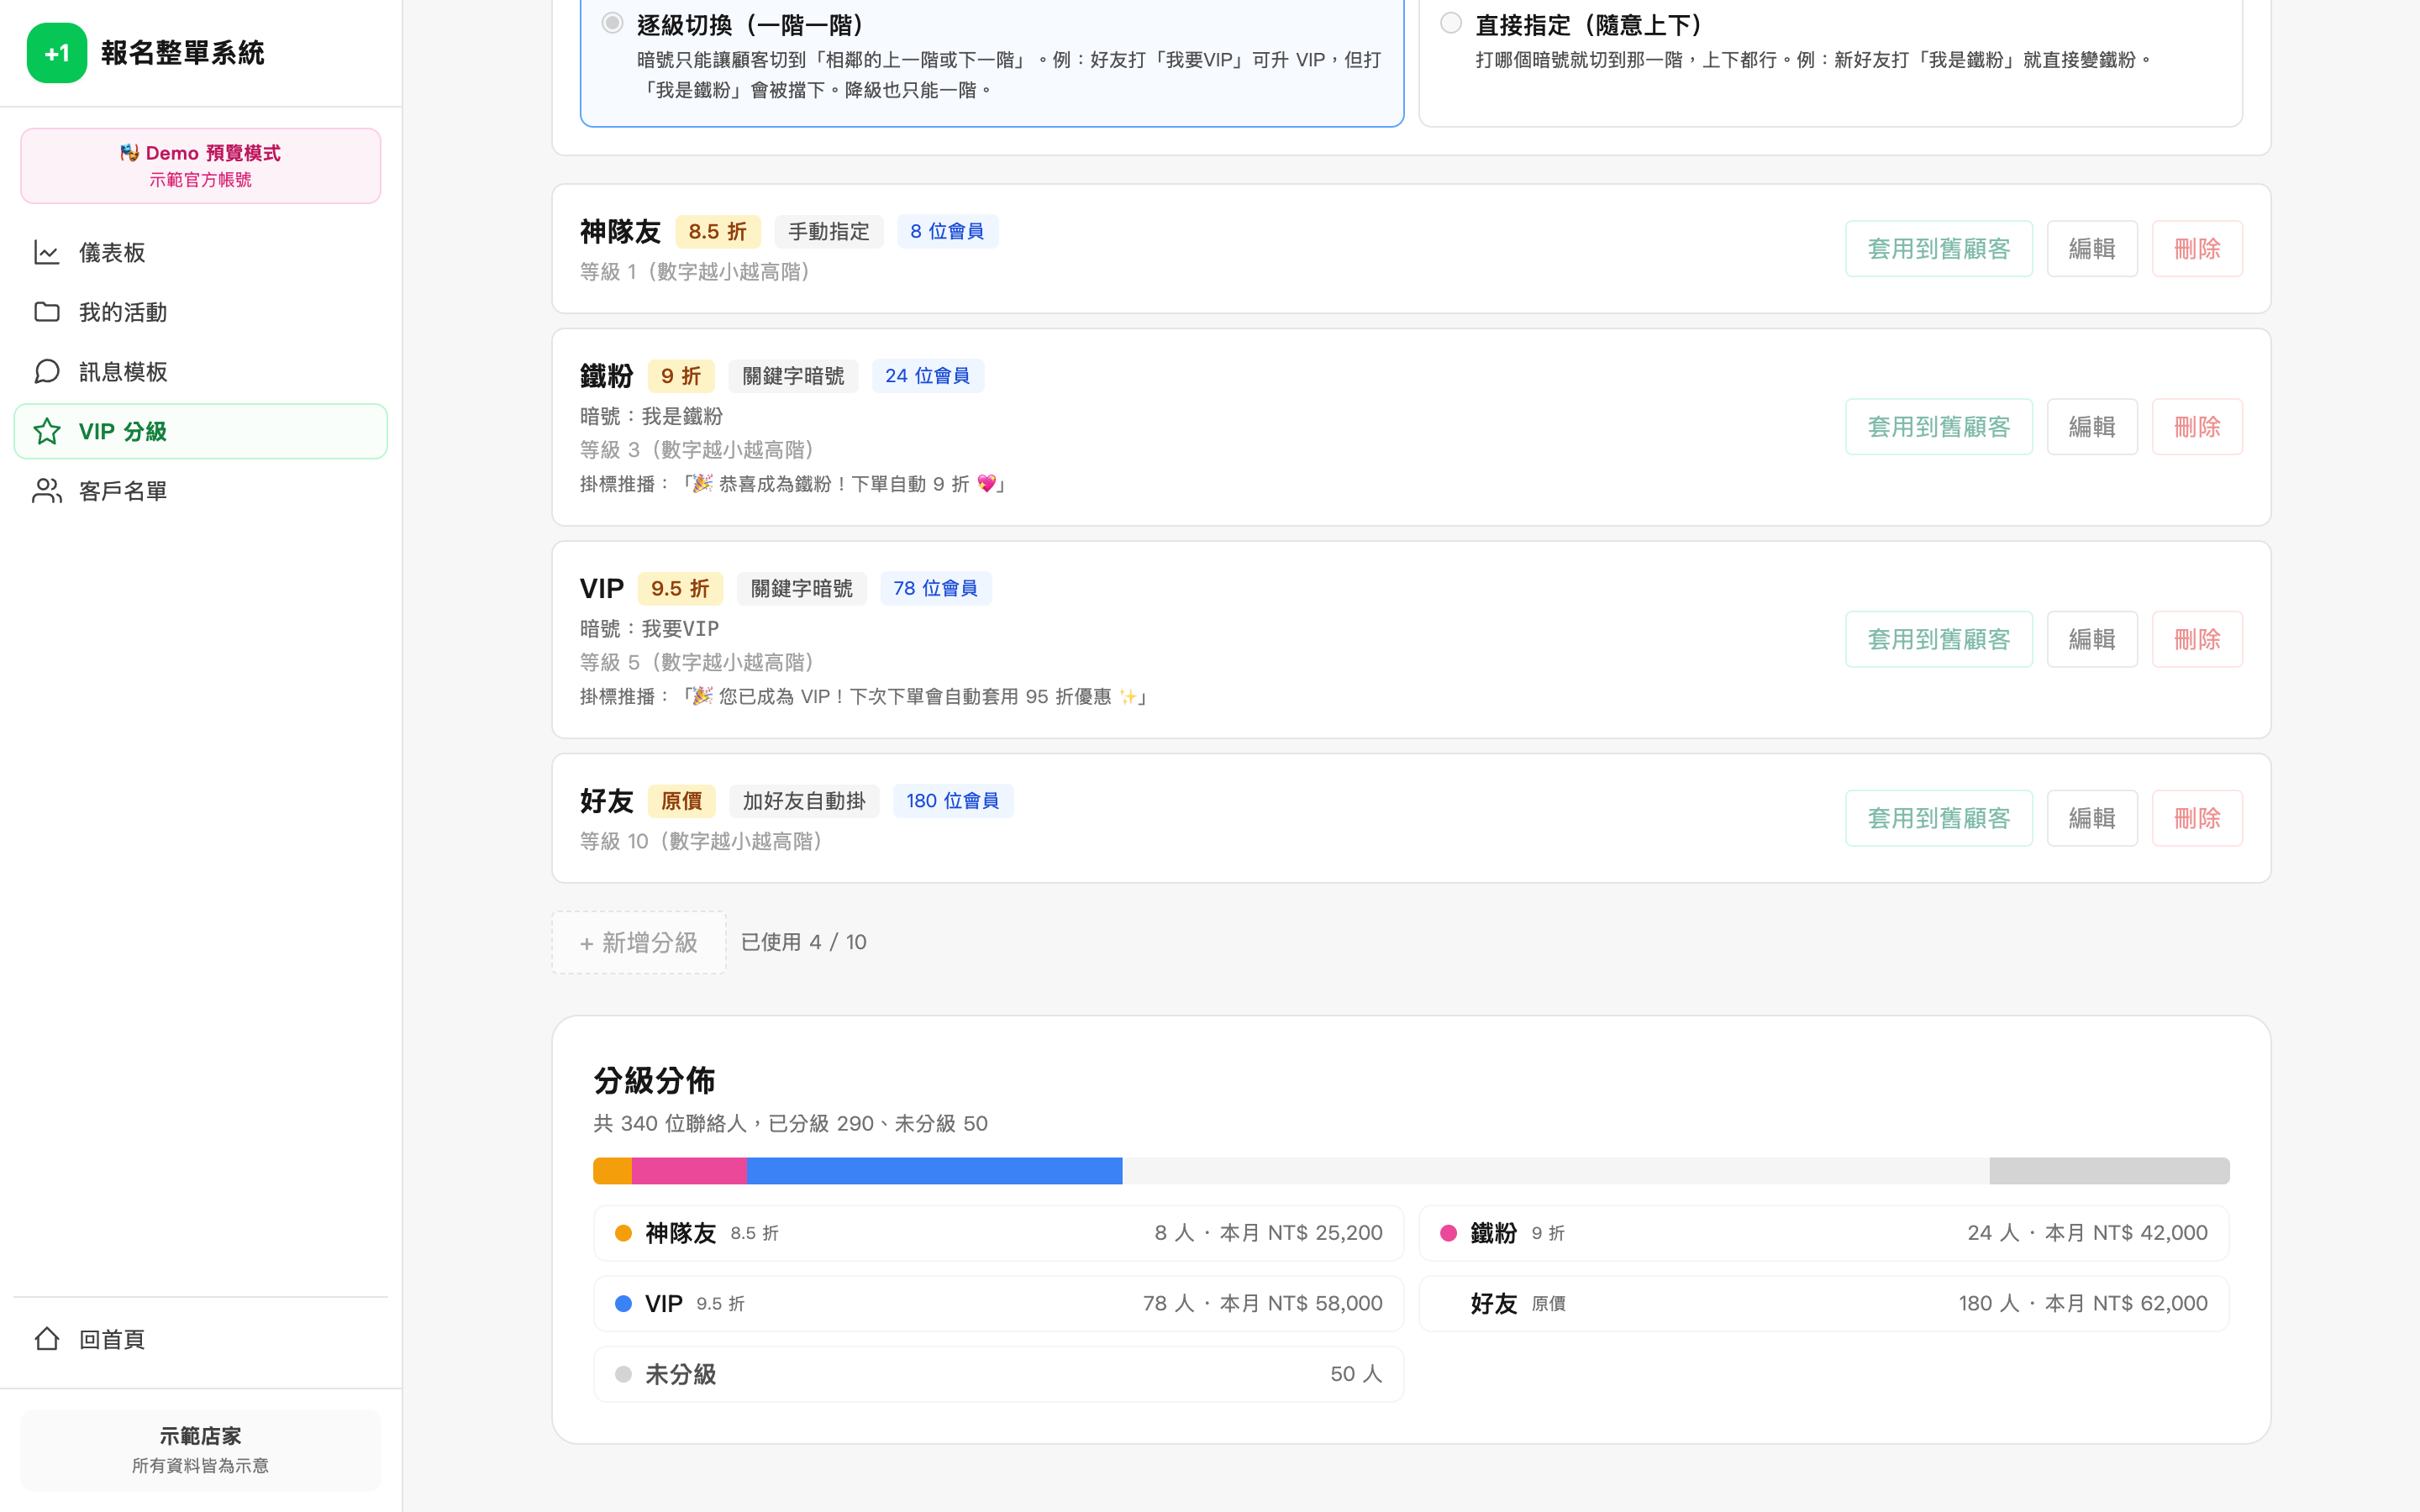The image size is (2420, 1512).
Task: Click the gray dot beside 未分級 legend
Action: coord(623,1374)
